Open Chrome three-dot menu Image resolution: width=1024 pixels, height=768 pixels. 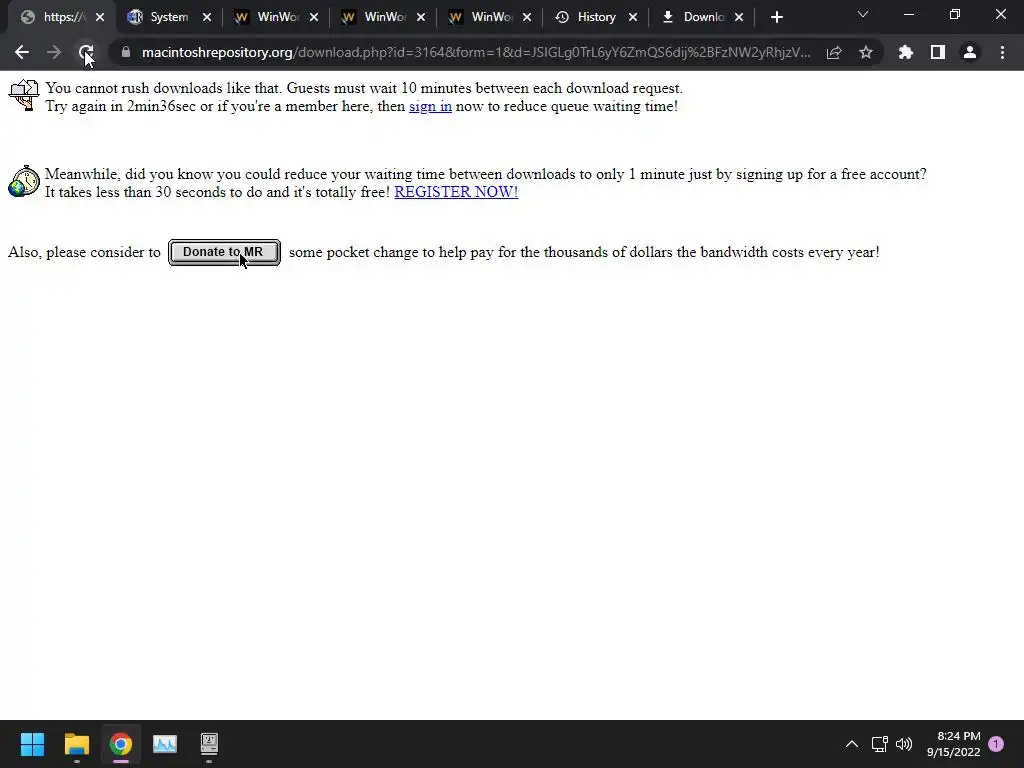tap(1002, 52)
